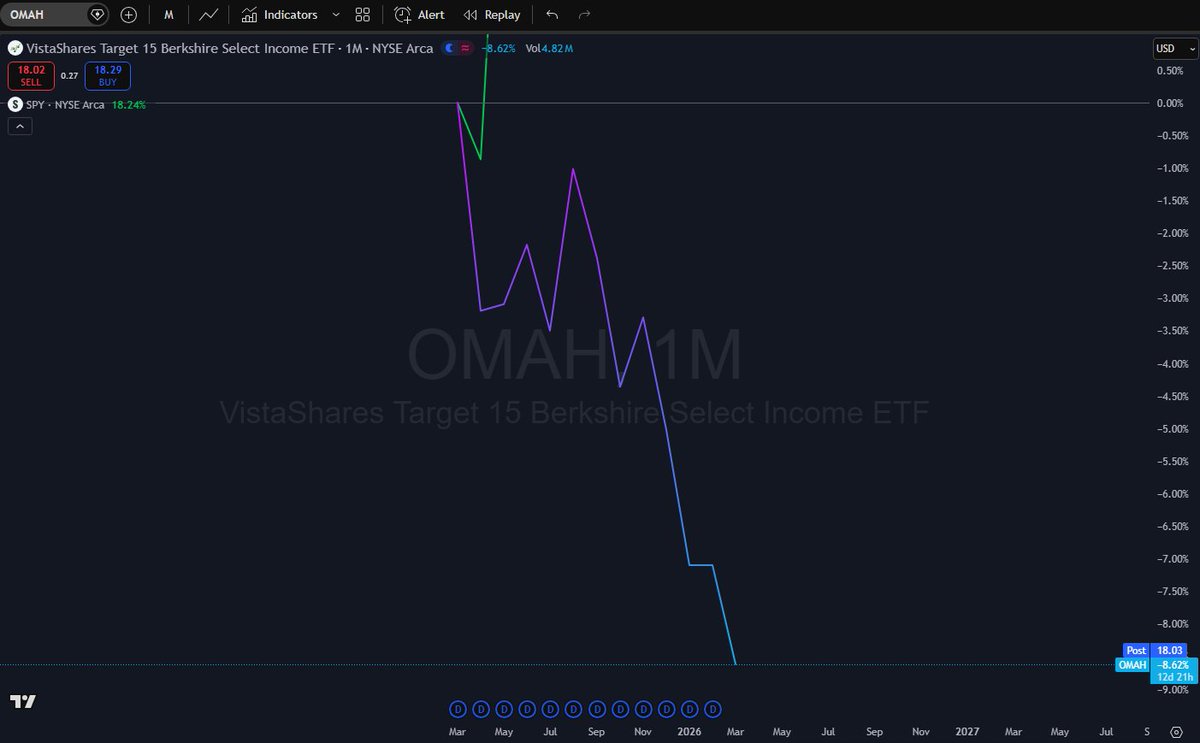Click the VistaShares logo icon in legend
The width and height of the screenshot is (1200, 743).
tap(15, 48)
